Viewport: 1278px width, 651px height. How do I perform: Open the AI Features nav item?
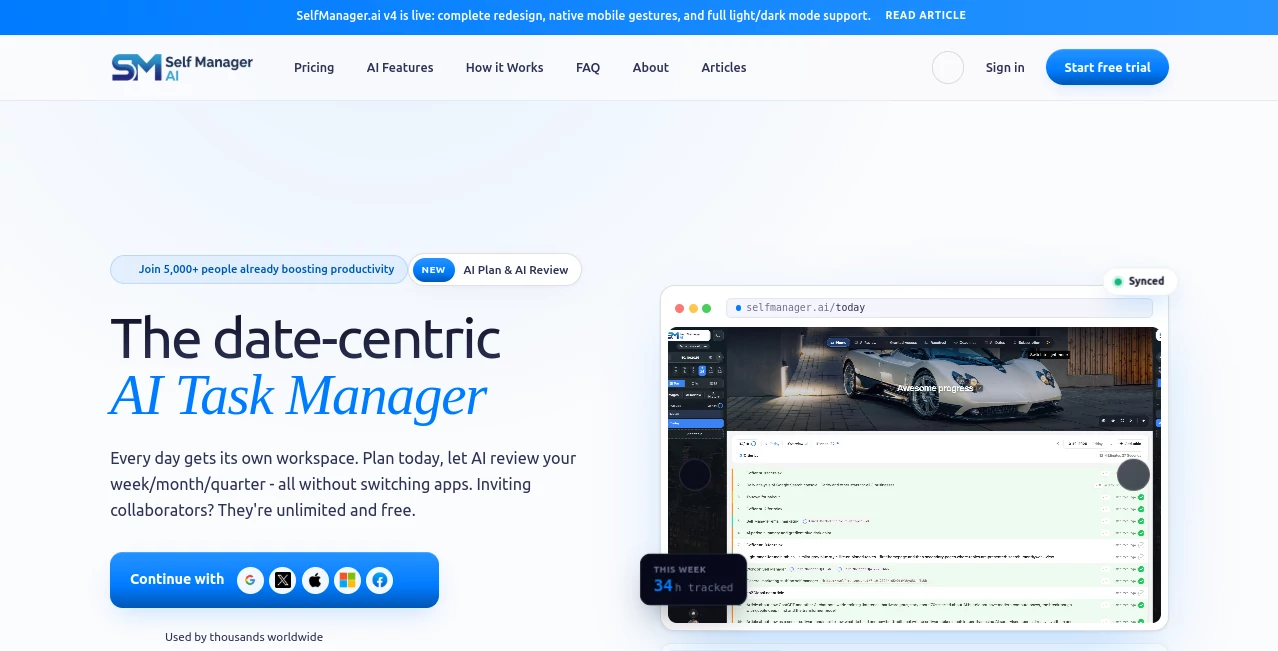400,67
